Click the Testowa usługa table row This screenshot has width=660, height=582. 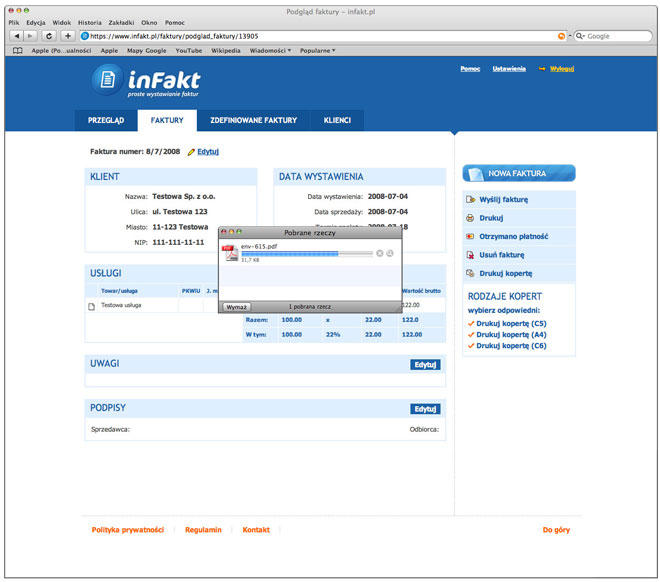click(x=265, y=305)
